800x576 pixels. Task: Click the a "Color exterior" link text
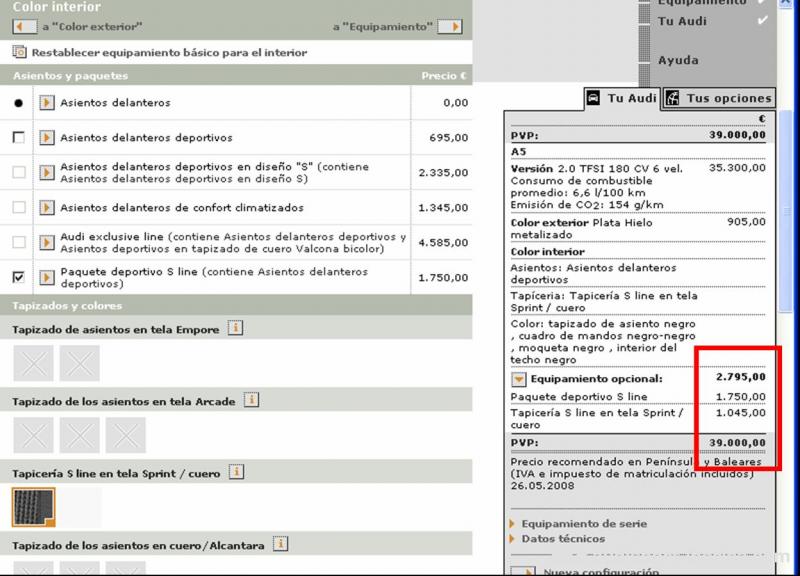pos(92,27)
